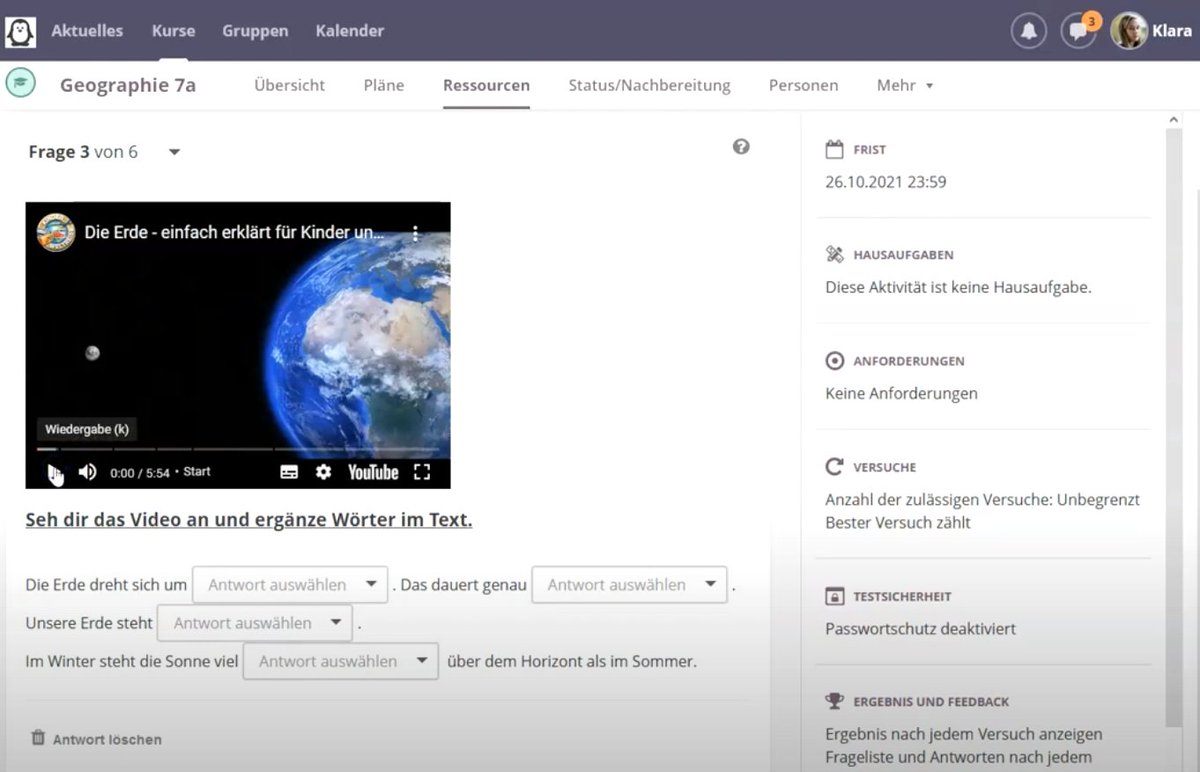Open the help question mark icon
The image size is (1200, 772).
(741, 147)
